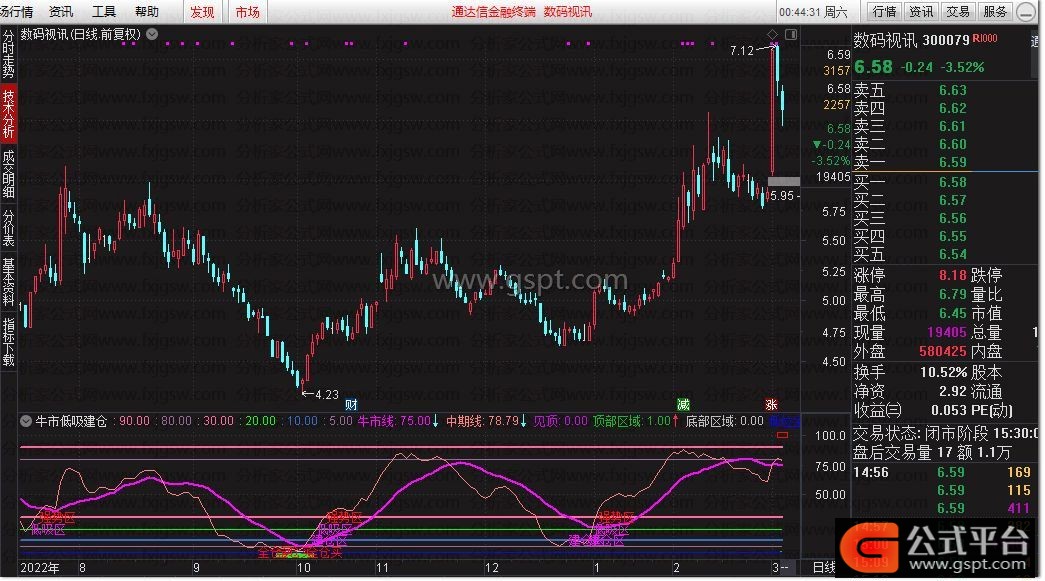Image resolution: width=1045 pixels, height=581 pixels.
Task: Click the 行情 button at top right
Action: [884, 11]
